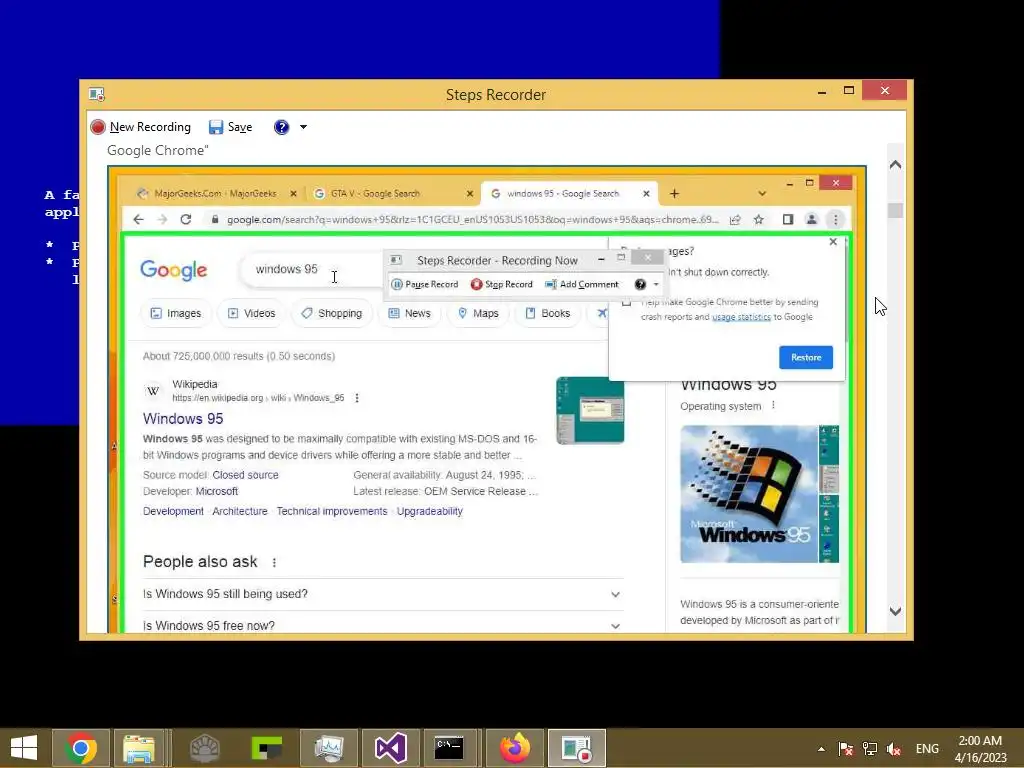
Task: Click the Steps Recorder scrollbar down arrow
Action: [895, 611]
